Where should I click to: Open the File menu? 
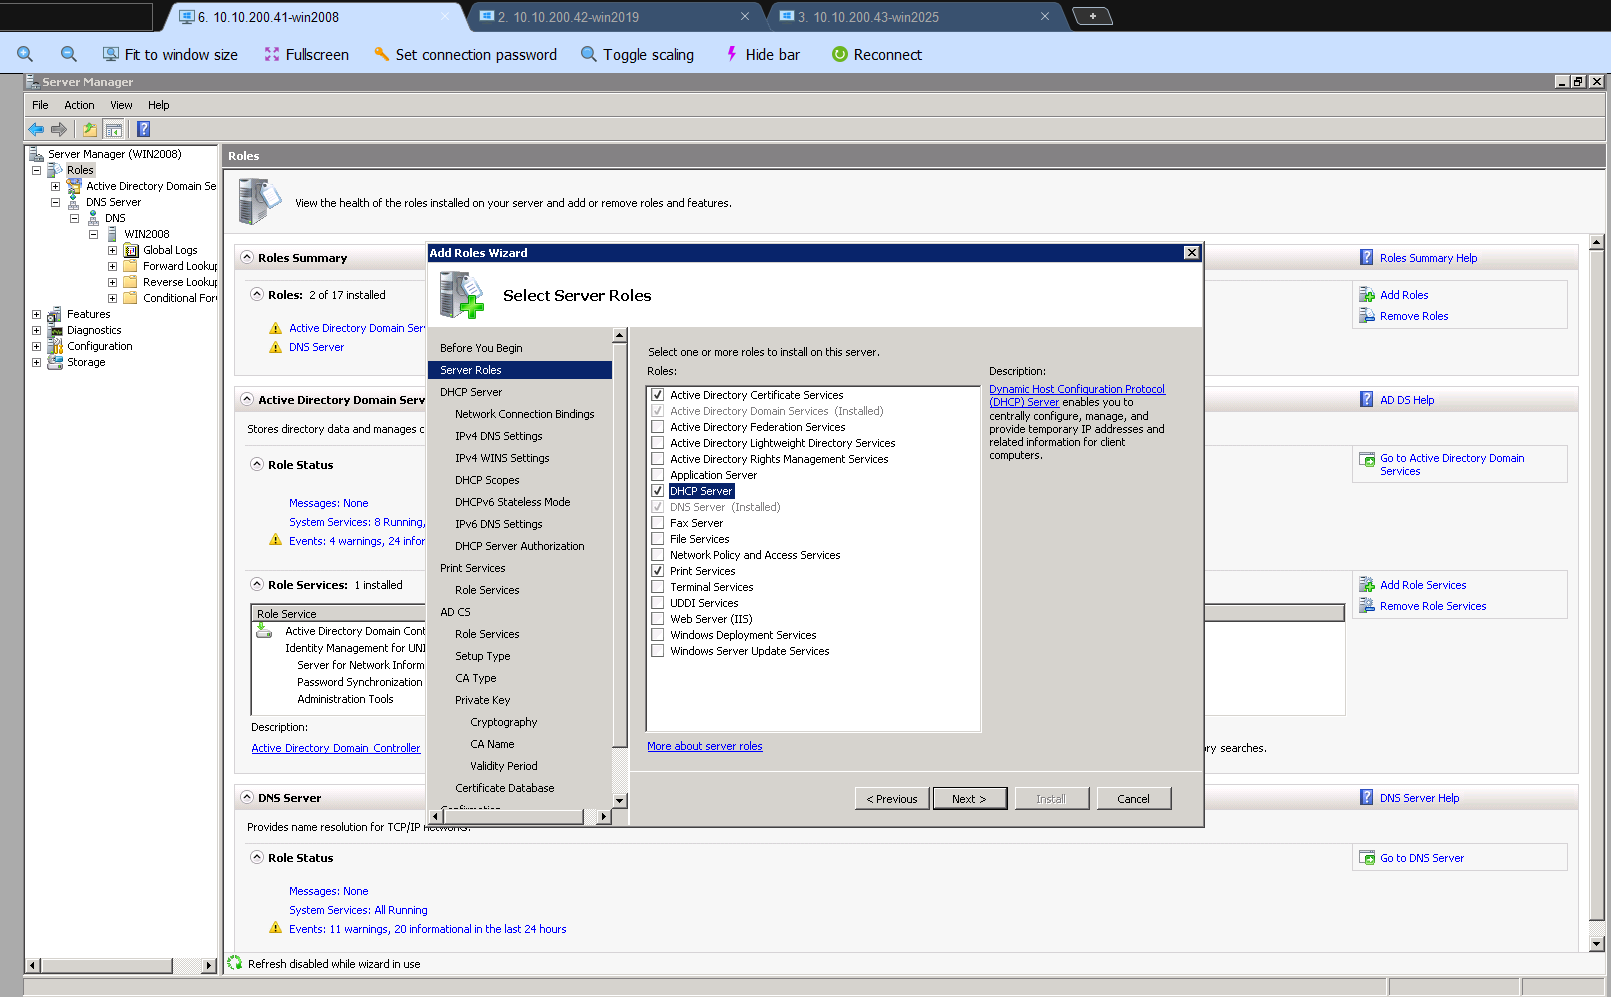point(40,105)
